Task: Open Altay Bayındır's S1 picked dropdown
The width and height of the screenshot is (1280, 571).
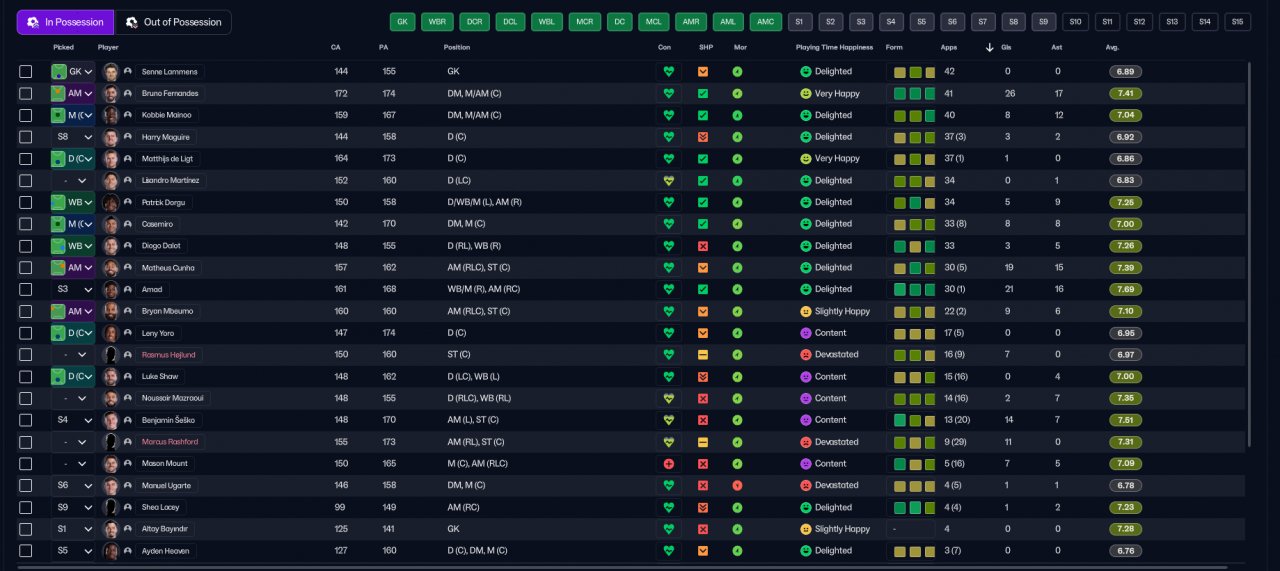Action: (73, 529)
